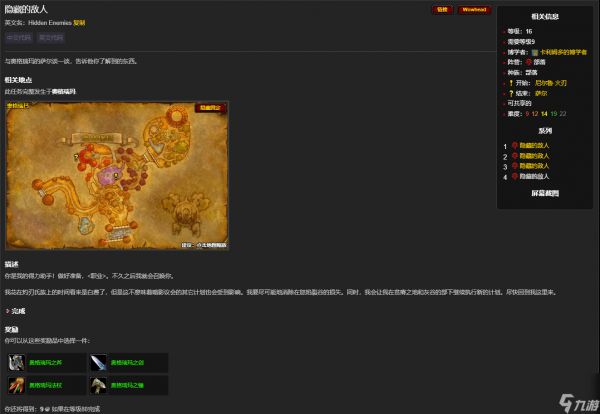Open quest starter link 尼尔鲁·火刃

pos(551,83)
